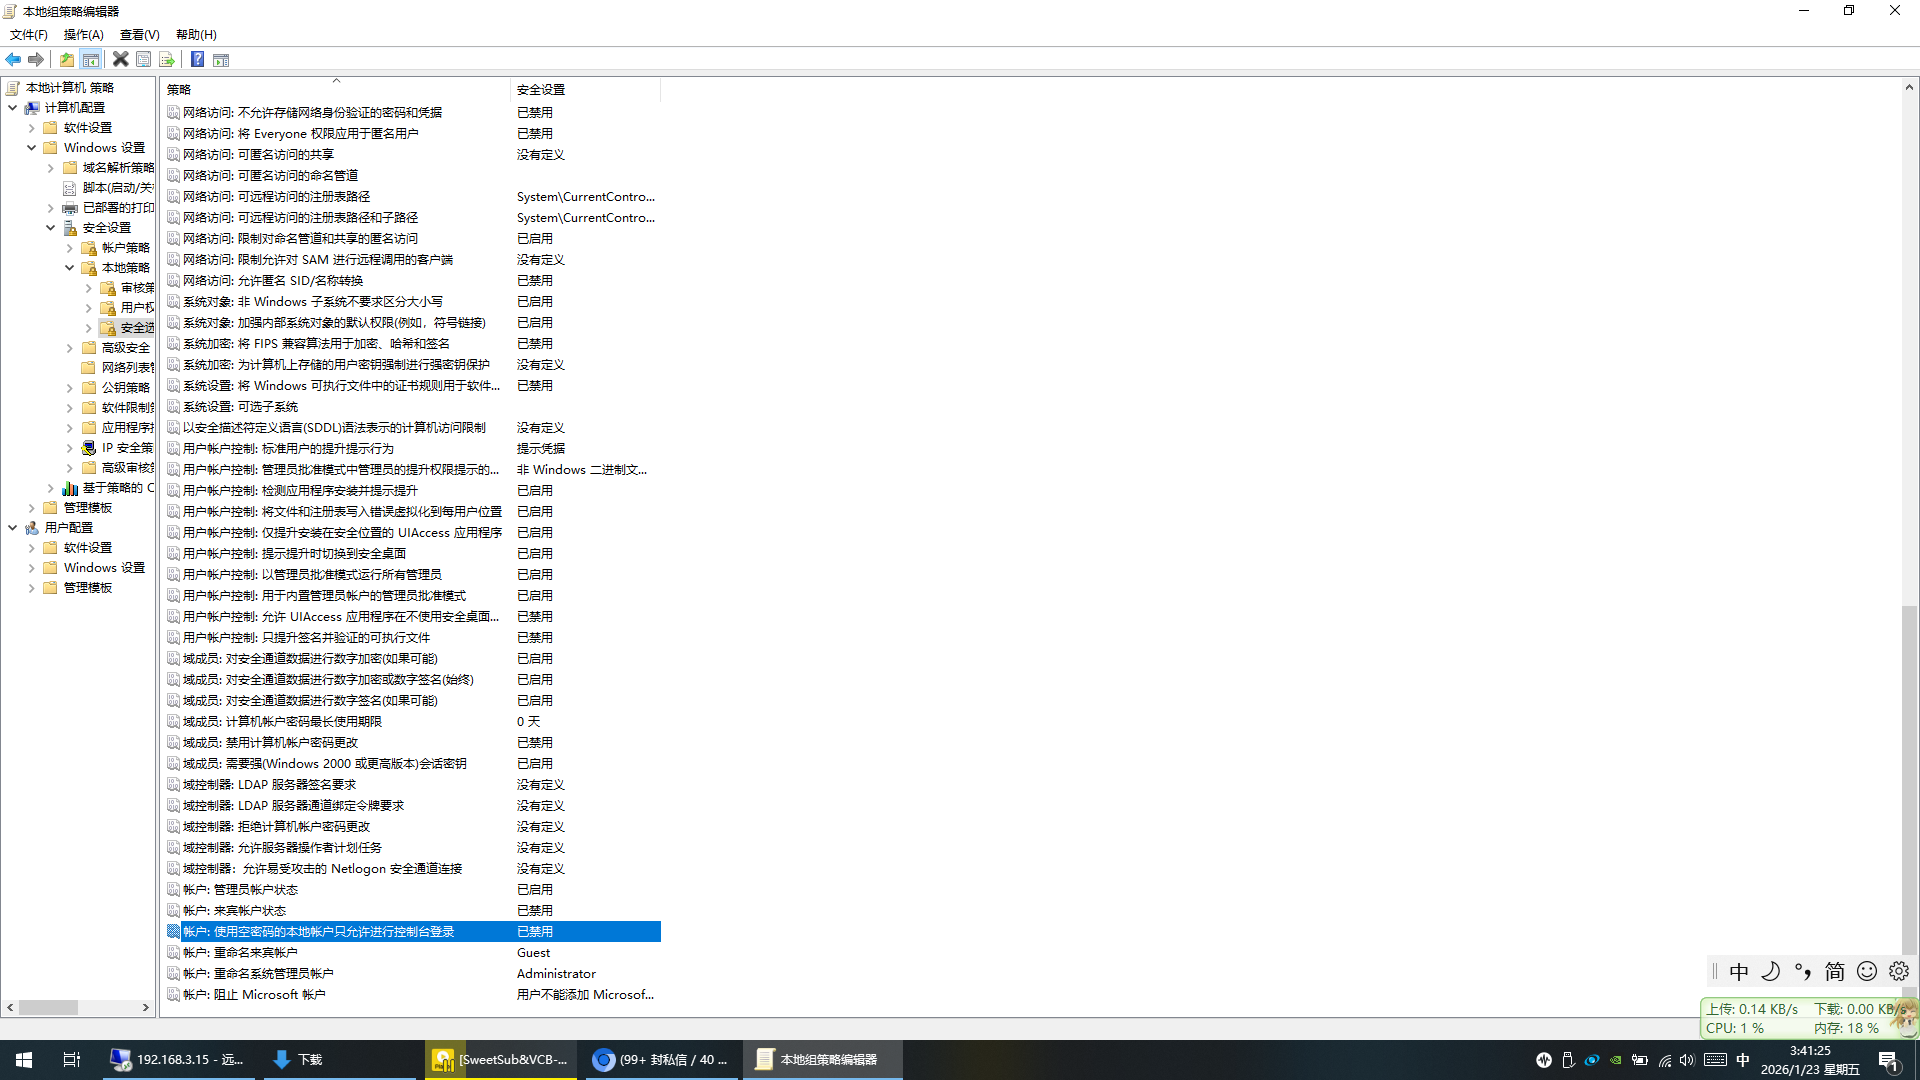Collapse the 安全设置 tree node

pyautogui.click(x=51, y=228)
